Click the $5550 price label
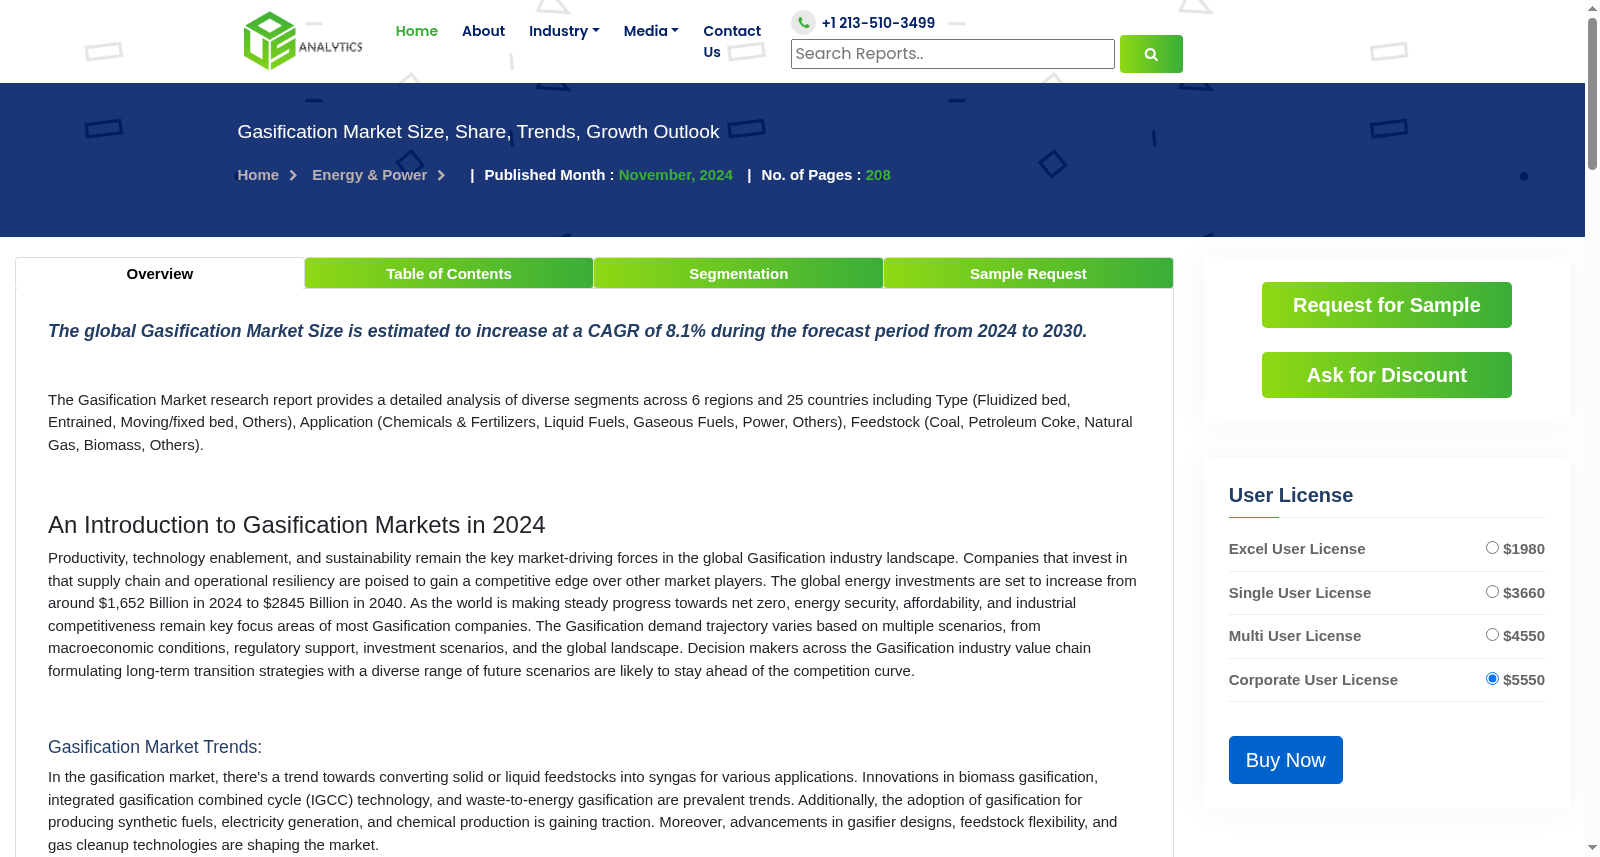The image size is (1600, 857). (1524, 680)
